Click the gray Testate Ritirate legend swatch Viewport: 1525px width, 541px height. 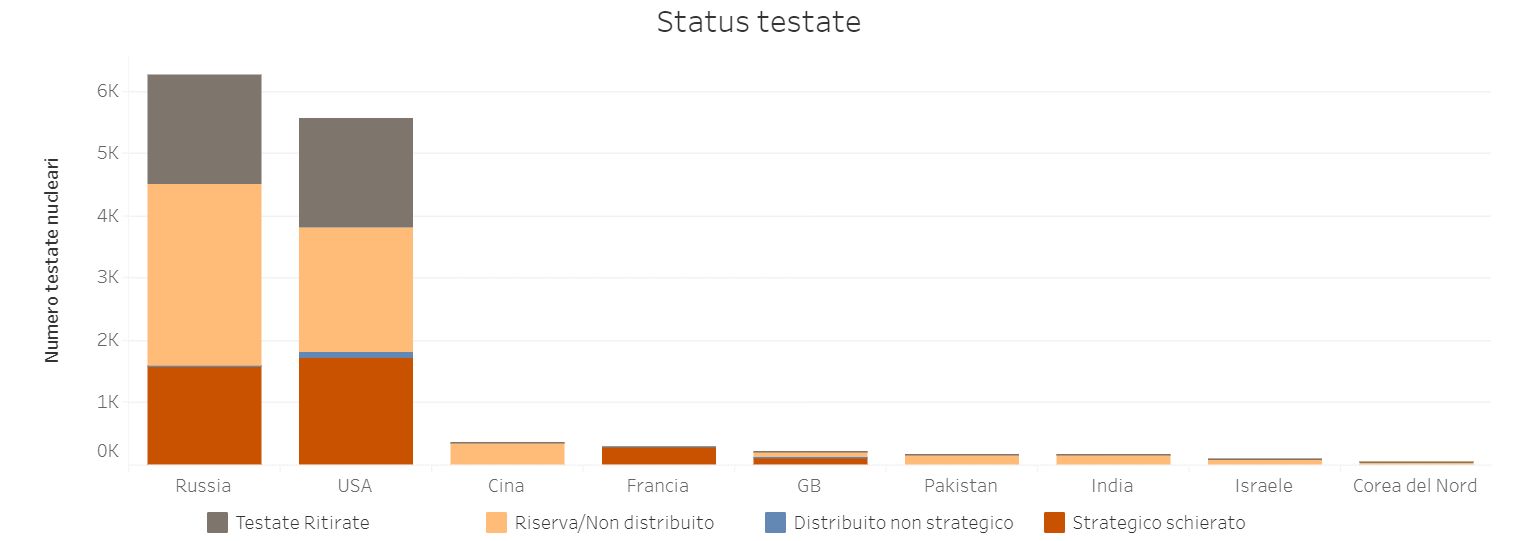click(217, 523)
